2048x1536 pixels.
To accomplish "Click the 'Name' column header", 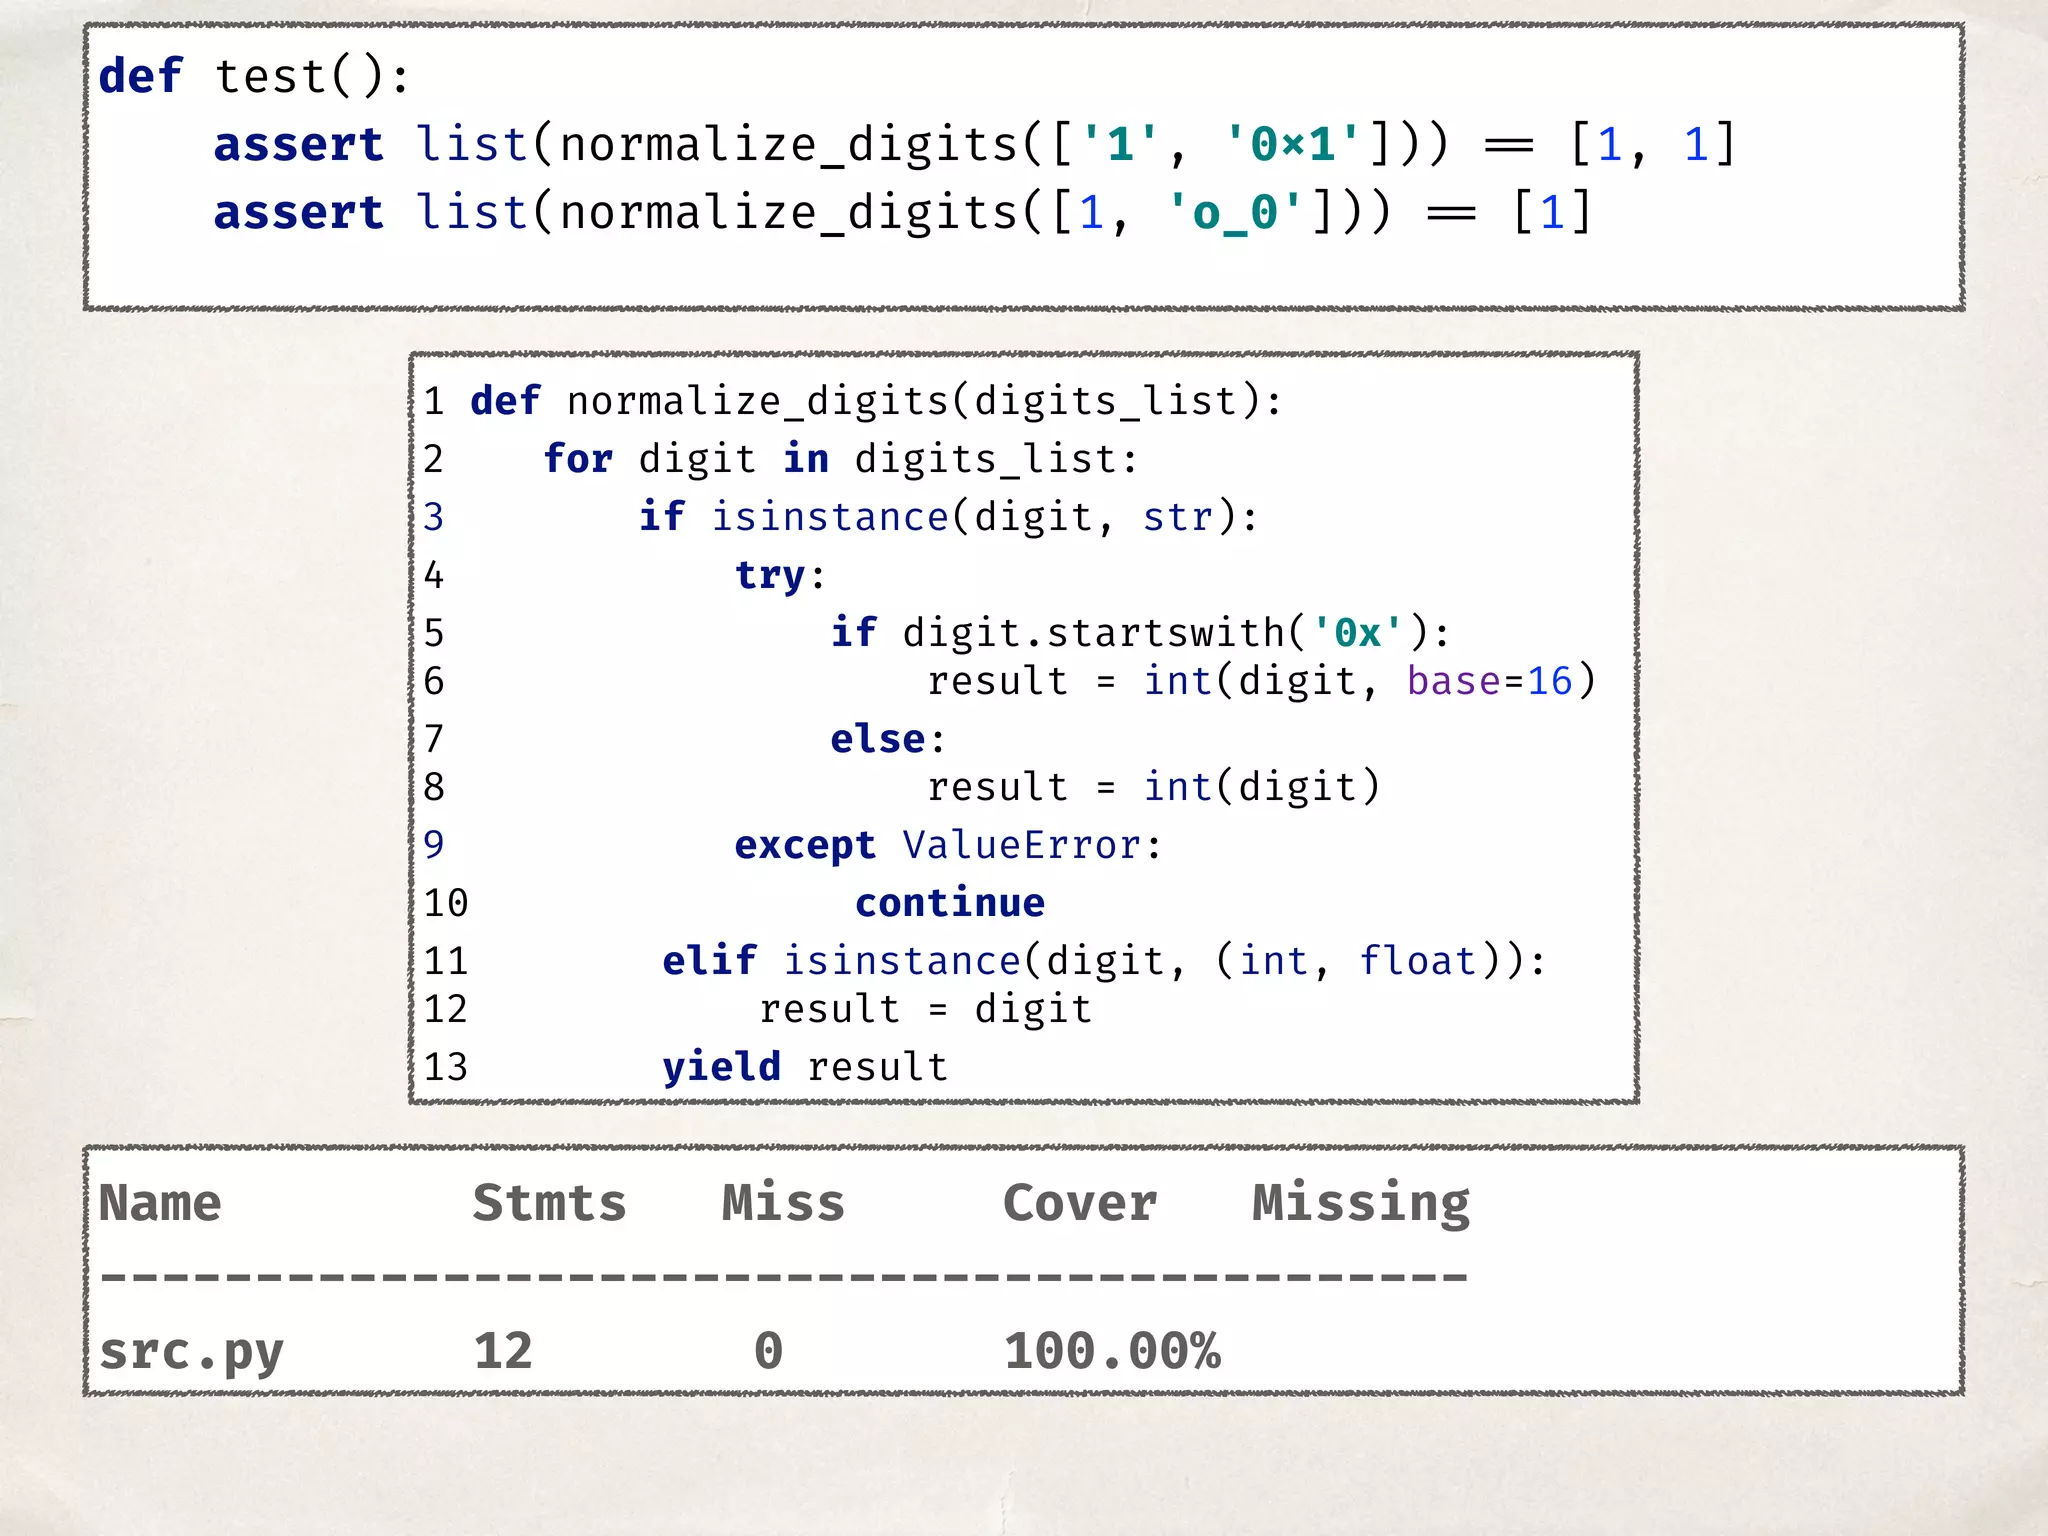I will click(160, 1203).
